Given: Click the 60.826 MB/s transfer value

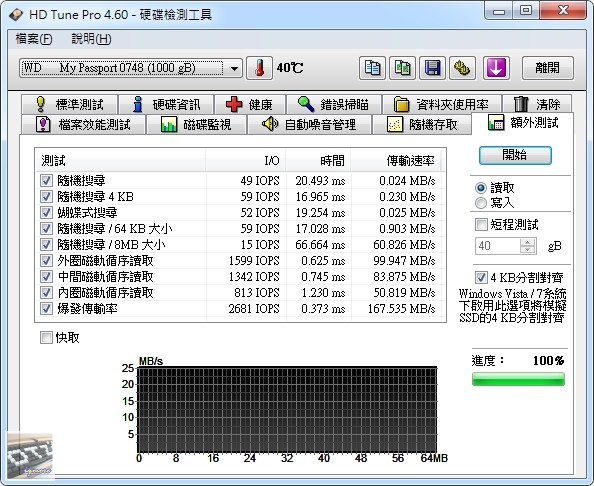Looking at the screenshot, I should [x=404, y=245].
